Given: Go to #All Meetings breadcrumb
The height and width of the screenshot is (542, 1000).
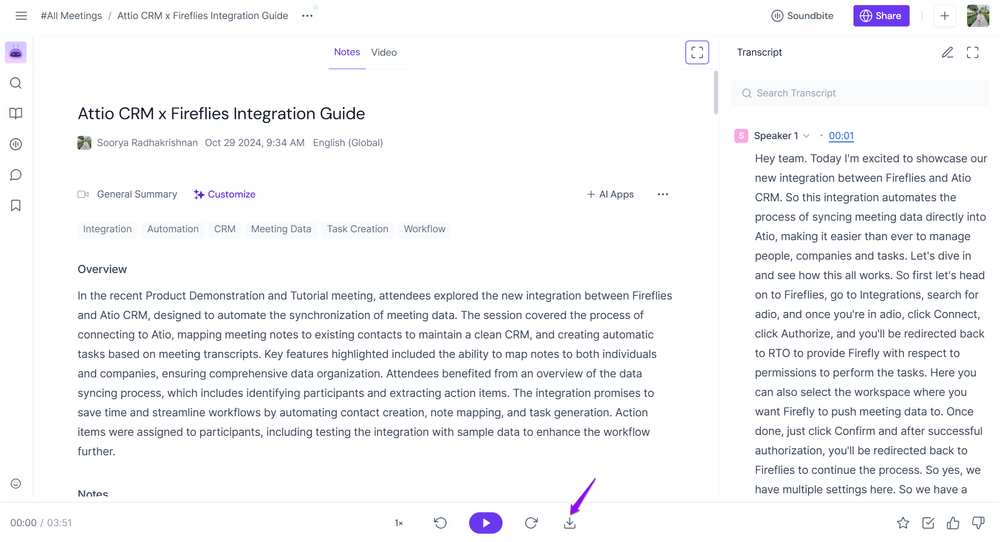Looking at the screenshot, I should 71,16.
